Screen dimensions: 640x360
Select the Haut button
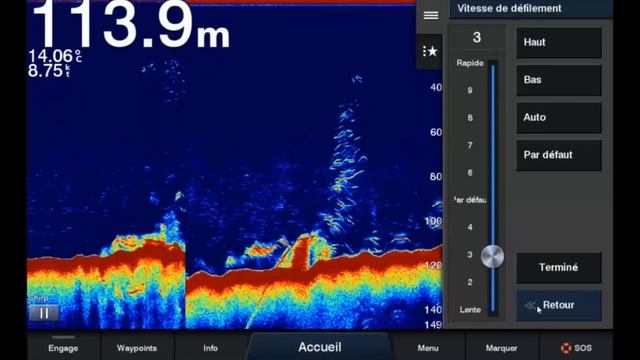click(559, 42)
